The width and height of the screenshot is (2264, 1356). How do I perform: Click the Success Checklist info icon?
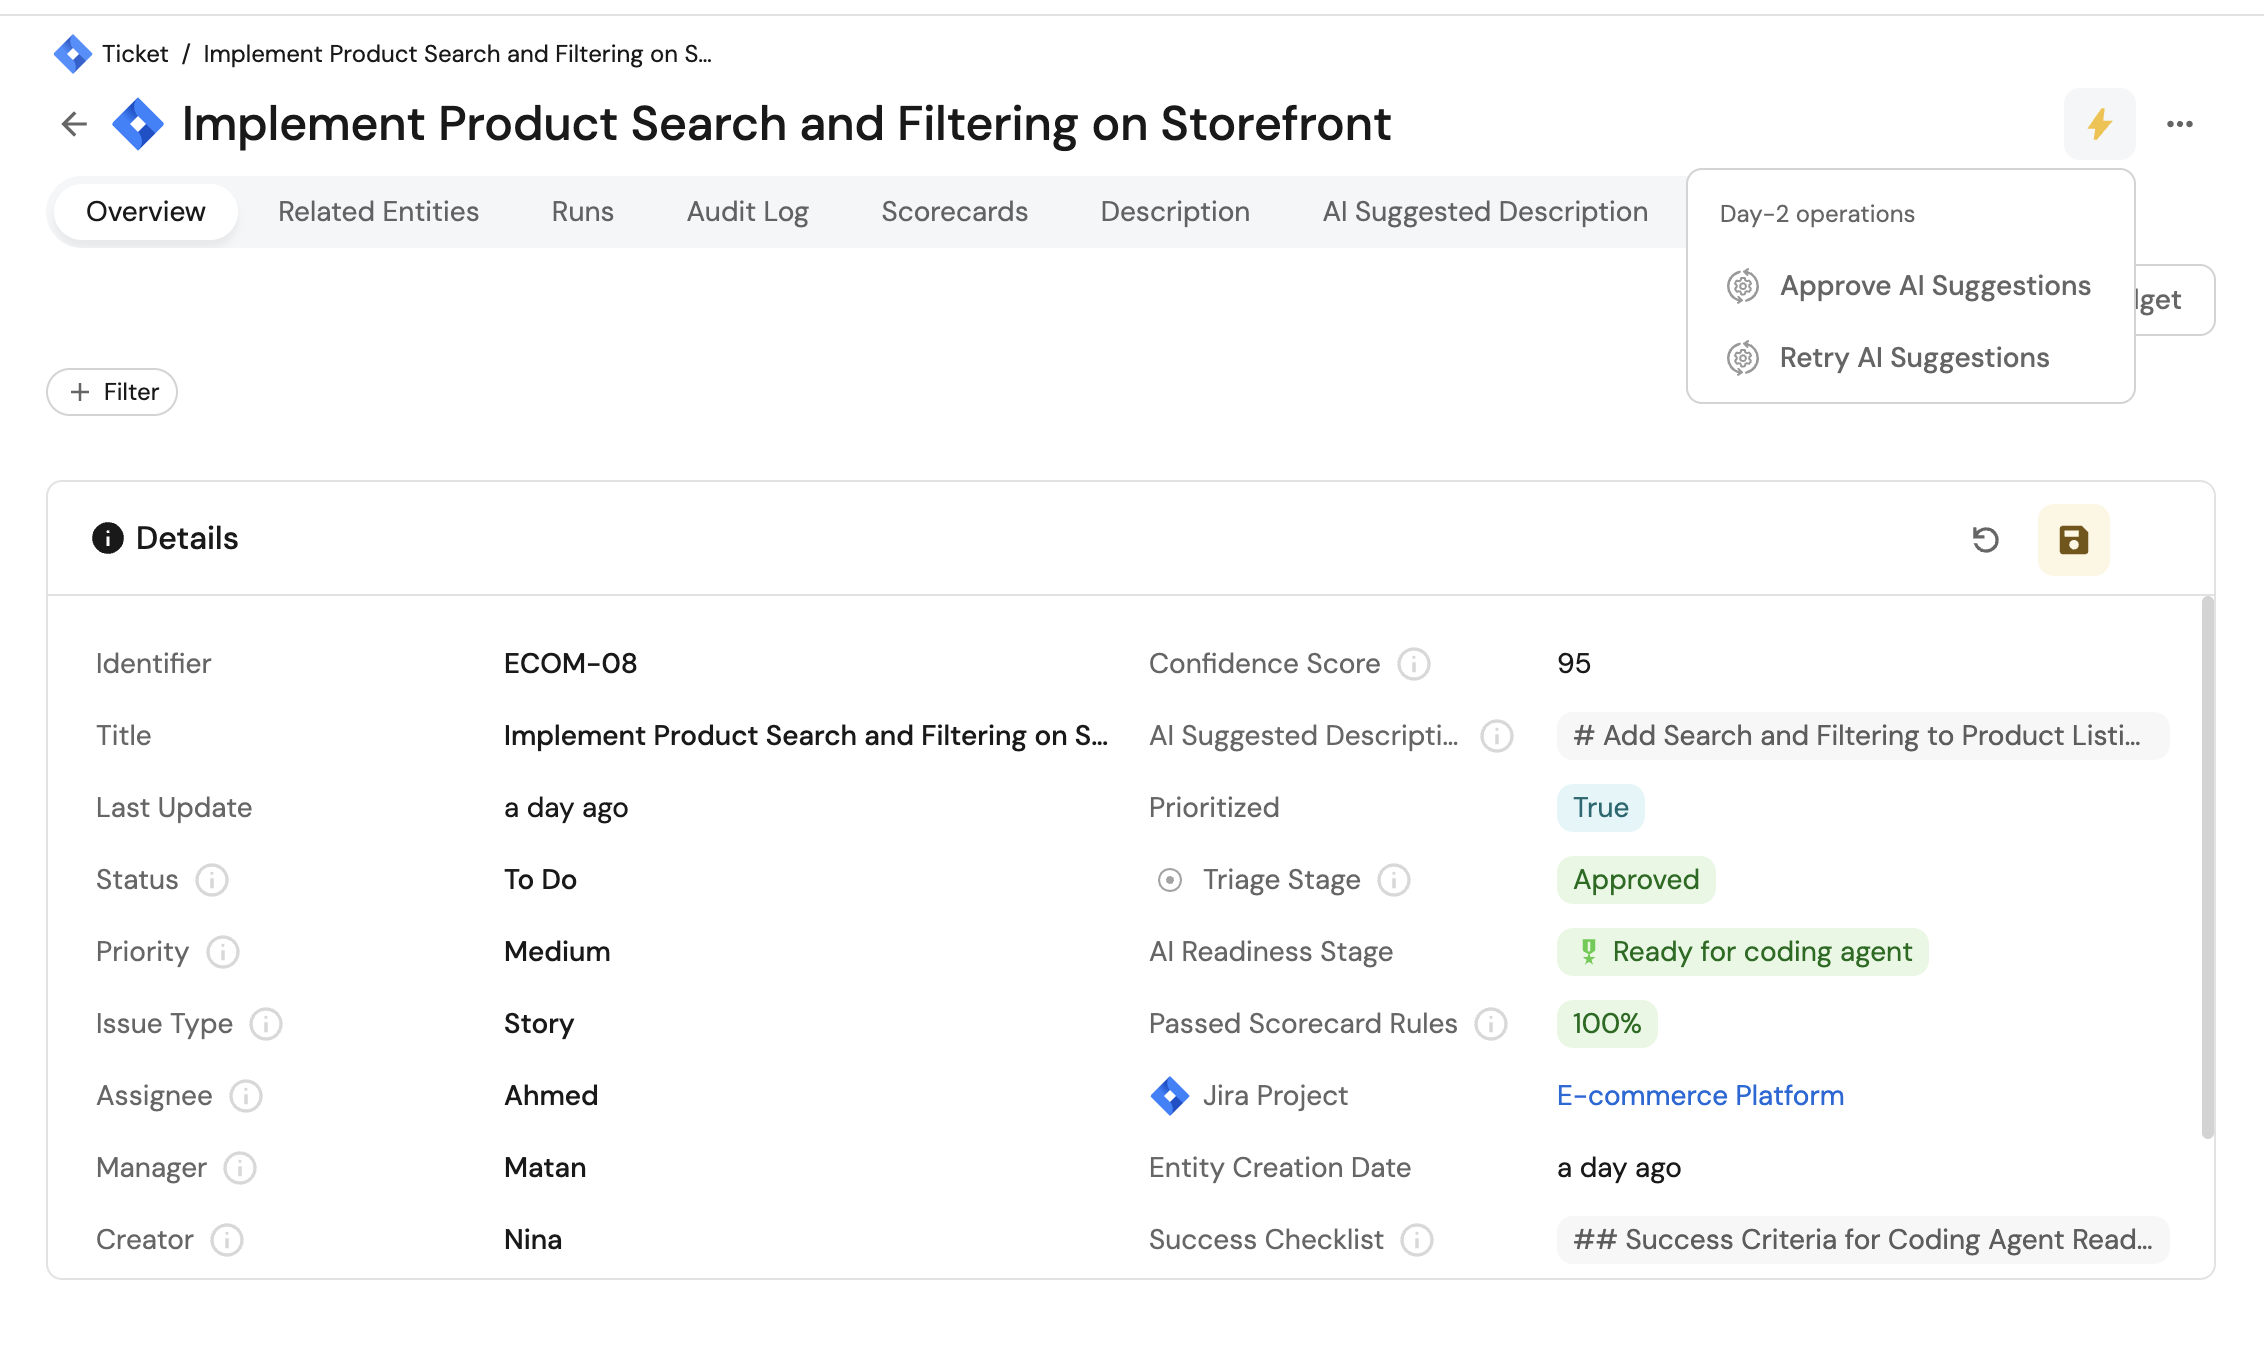(x=1416, y=1240)
